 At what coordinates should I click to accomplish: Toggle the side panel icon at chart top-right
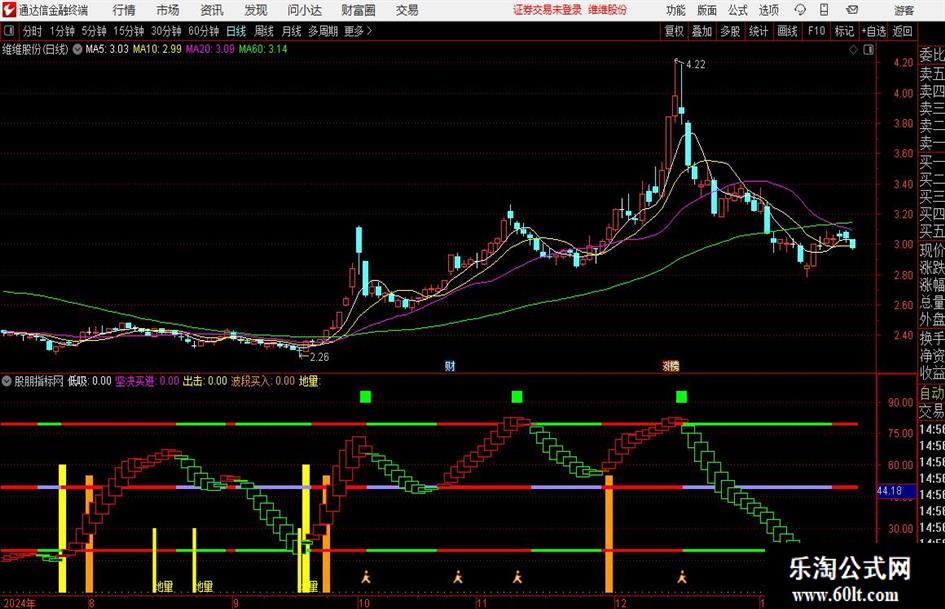[x=868, y=50]
